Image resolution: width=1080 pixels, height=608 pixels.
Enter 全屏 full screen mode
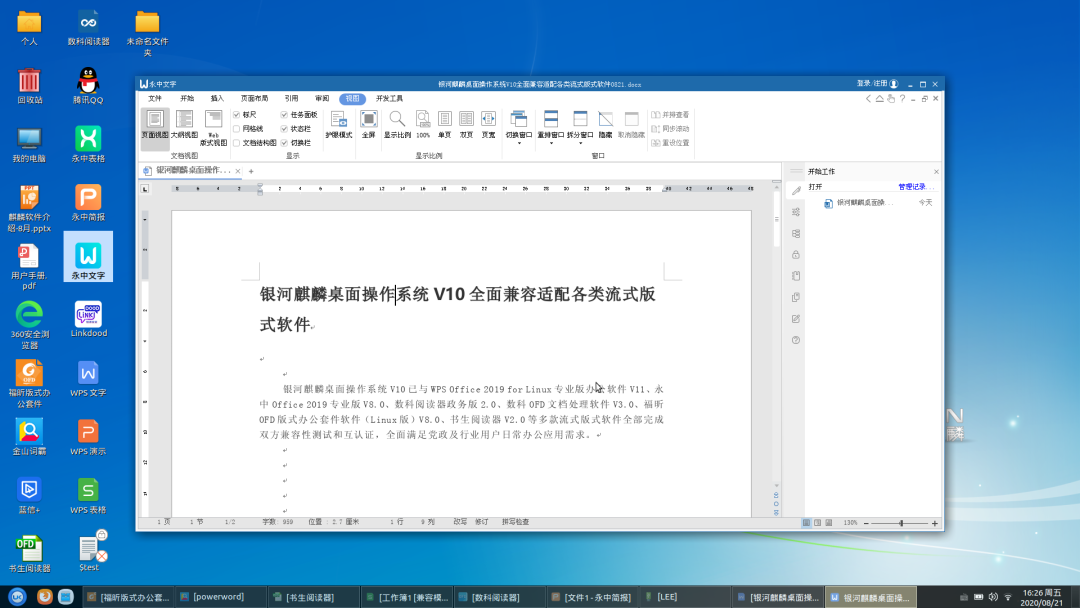pyautogui.click(x=368, y=124)
